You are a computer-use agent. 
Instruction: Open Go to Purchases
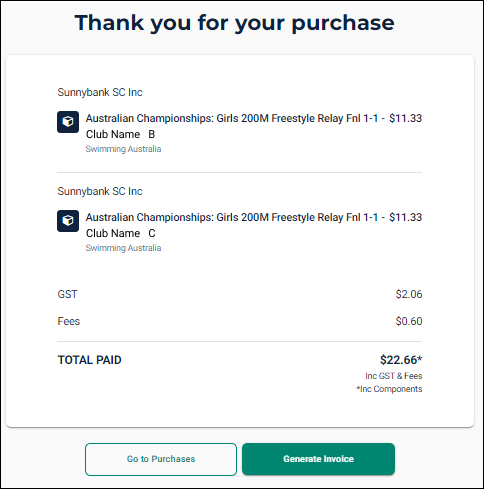161,459
